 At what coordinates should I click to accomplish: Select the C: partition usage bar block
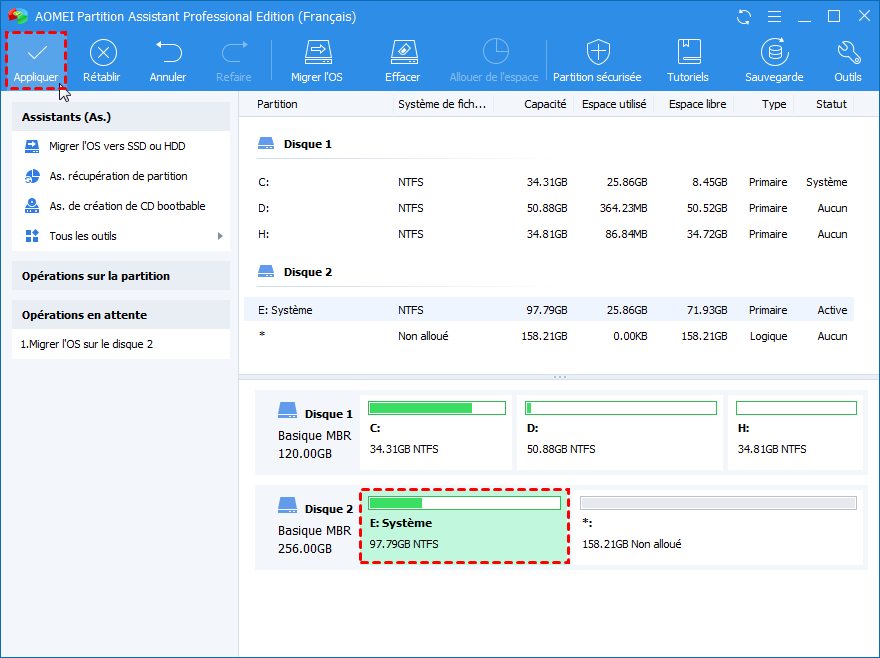pos(436,430)
